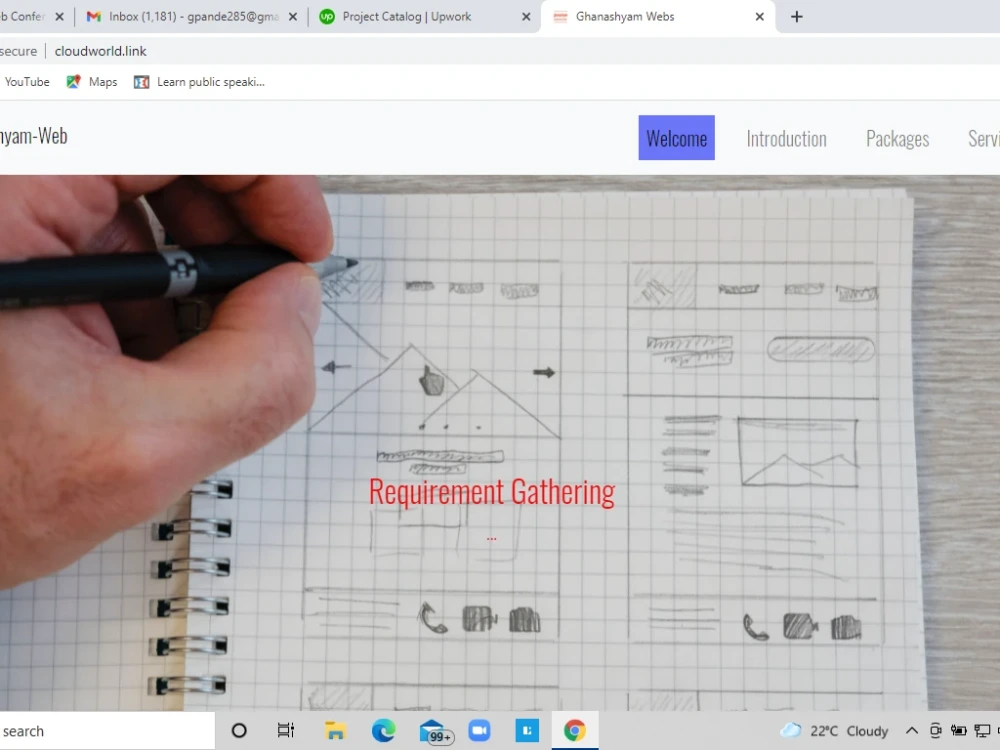Screen dimensions: 1000x750
Task: Click the cloudworld.link address bar
Action: point(101,51)
